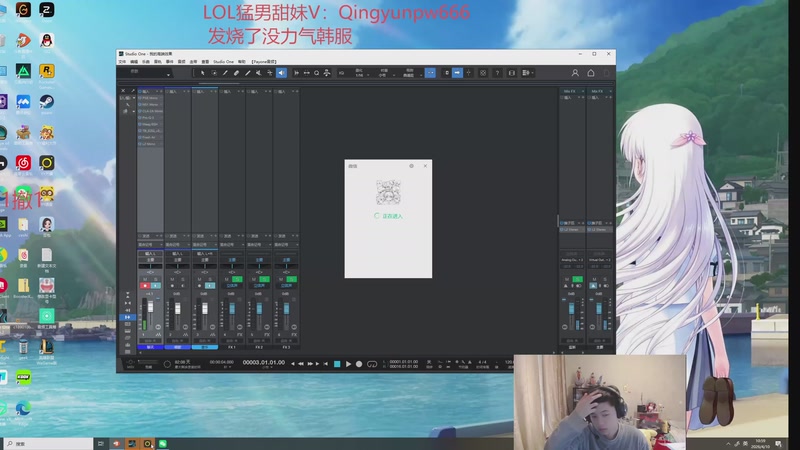This screenshot has width=800, height=450.
Task: Select CLA-2A Mono insert on channel 1
Action: pyautogui.click(x=151, y=111)
